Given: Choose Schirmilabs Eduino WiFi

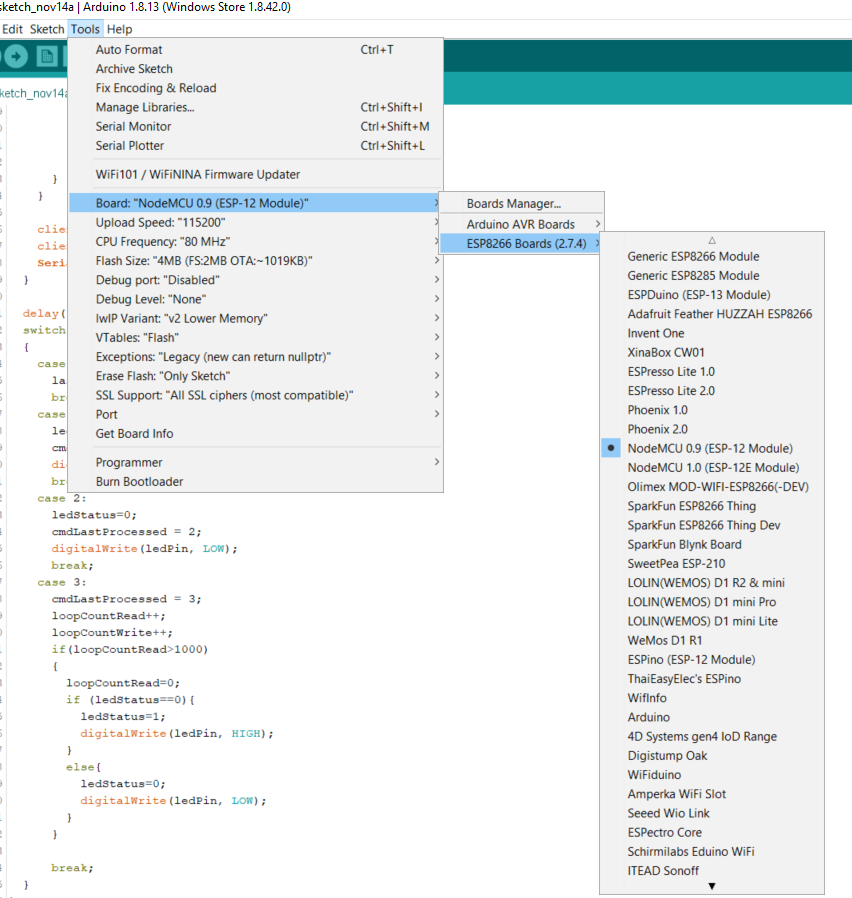Looking at the screenshot, I should click(x=712, y=852).
